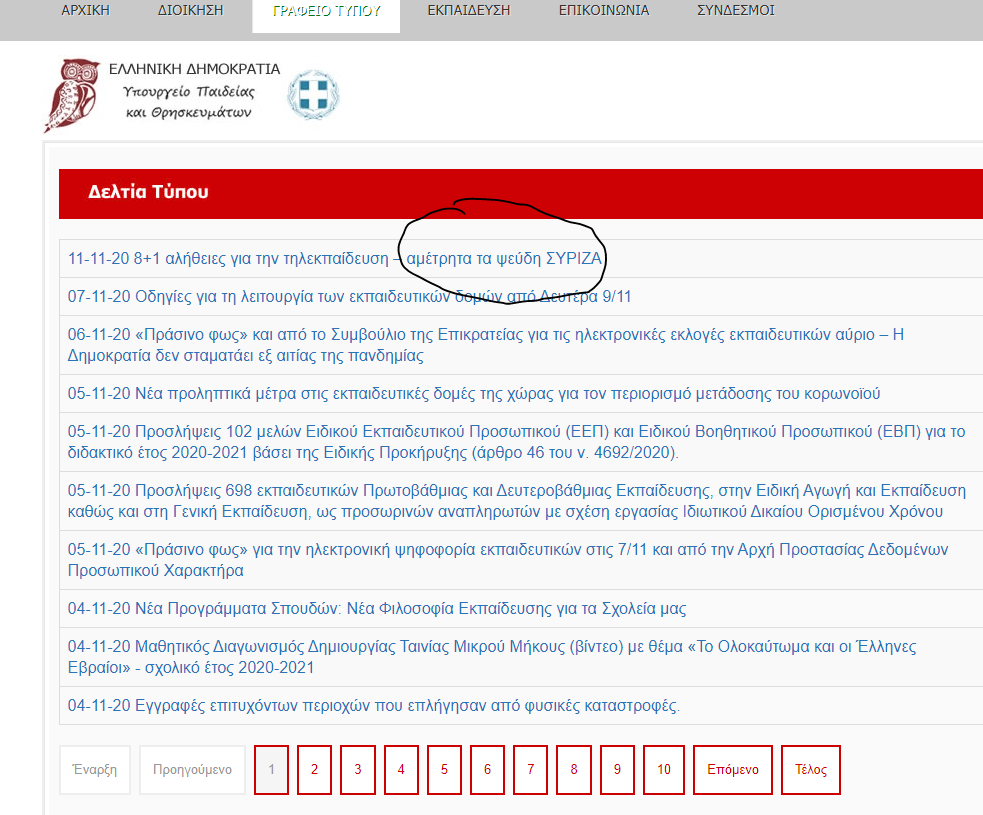This screenshot has height=815, width=983.
Task: Open the ΣΥΝΔΕΣΜΟΙ menu item
Action: 735,11
